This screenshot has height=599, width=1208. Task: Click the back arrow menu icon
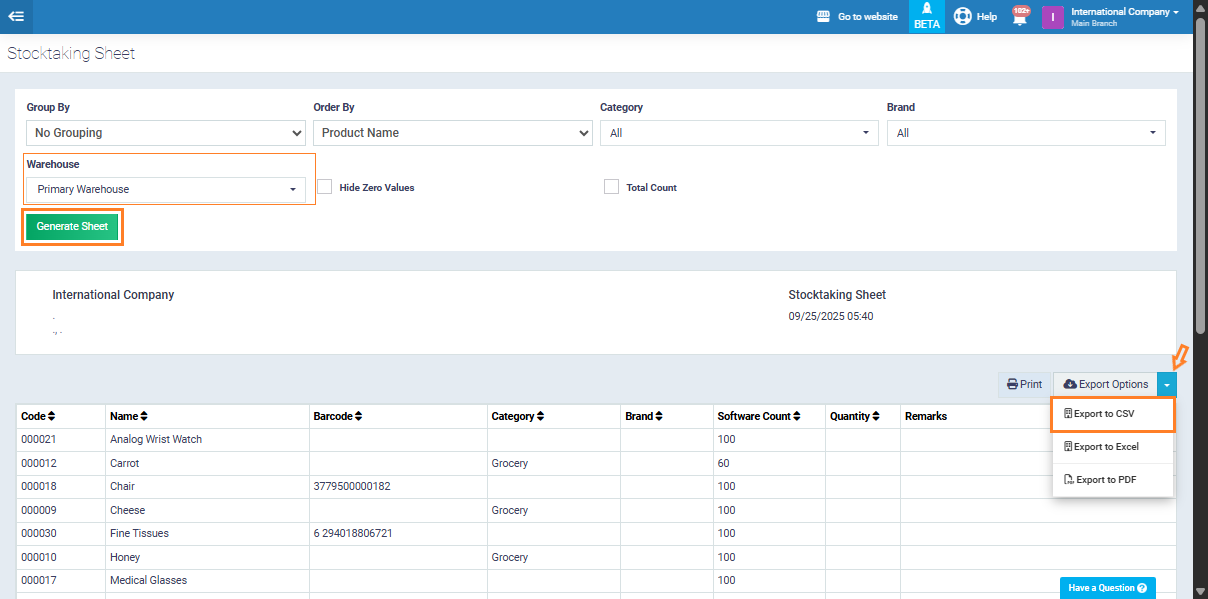[16, 16]
